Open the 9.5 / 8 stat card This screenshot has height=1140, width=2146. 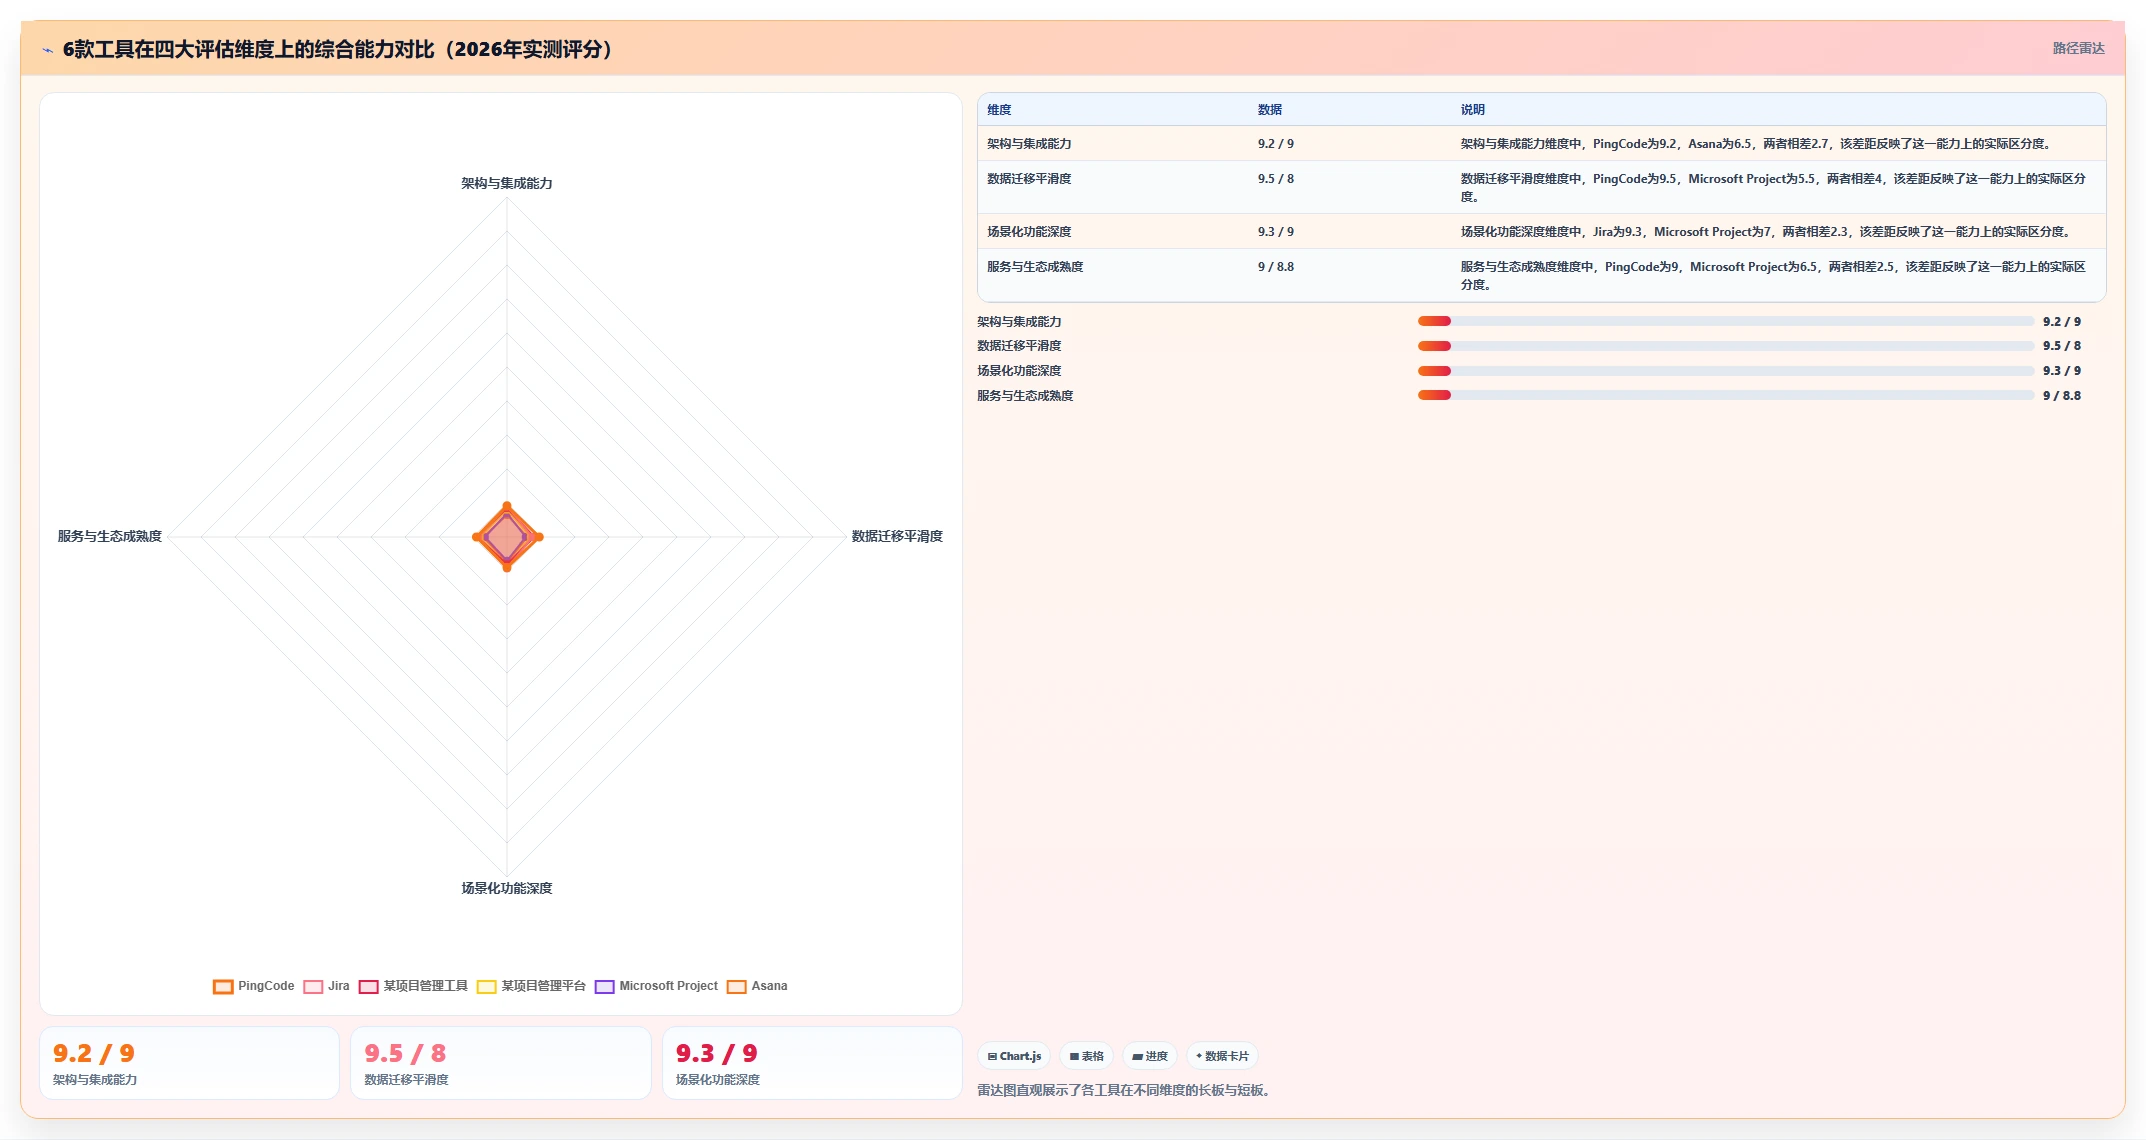click(501, 1063)
